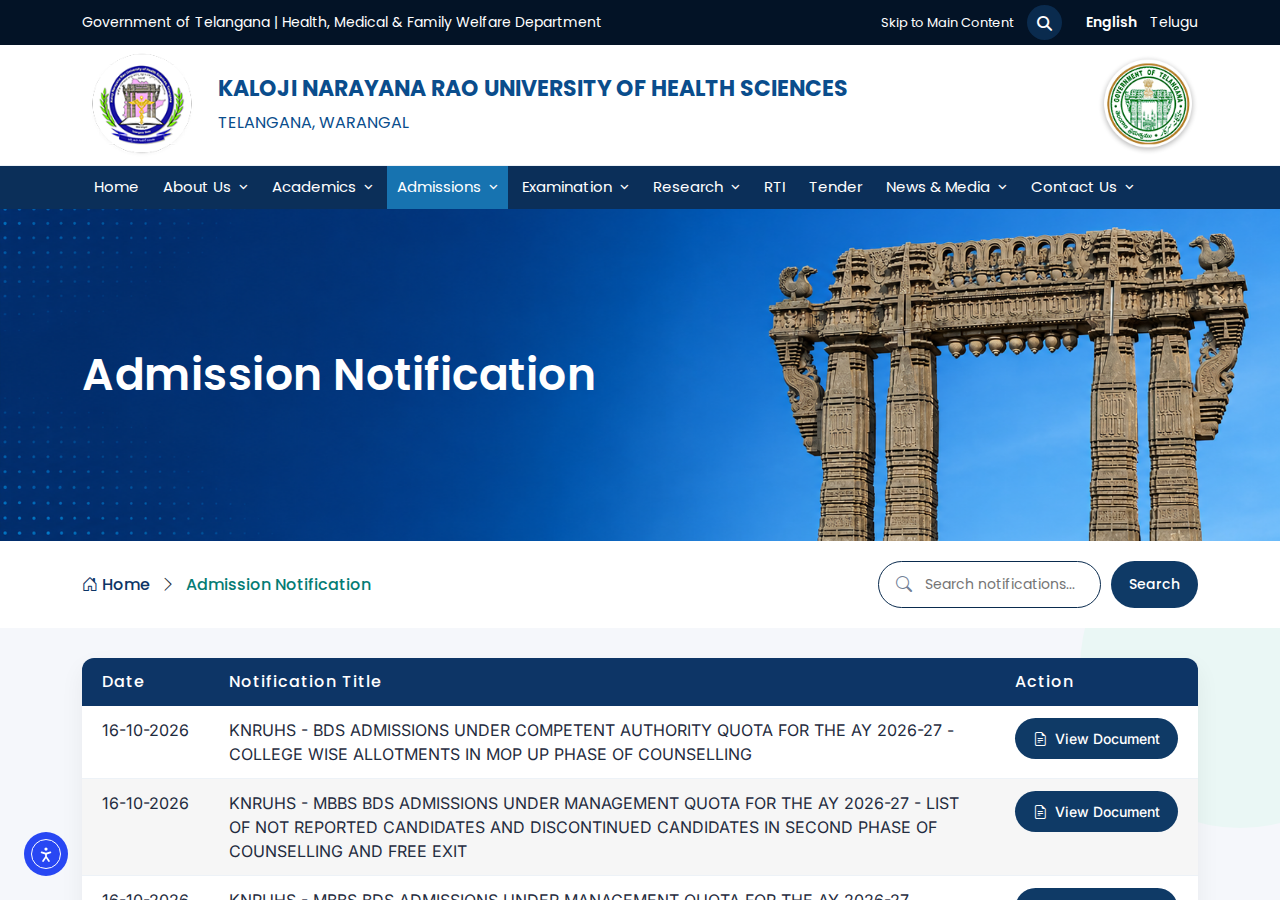The height and width of the screenshot is (900, 1280).
Task: Click the MBBS BDS management quota second phase title
Action: (594, 827)
